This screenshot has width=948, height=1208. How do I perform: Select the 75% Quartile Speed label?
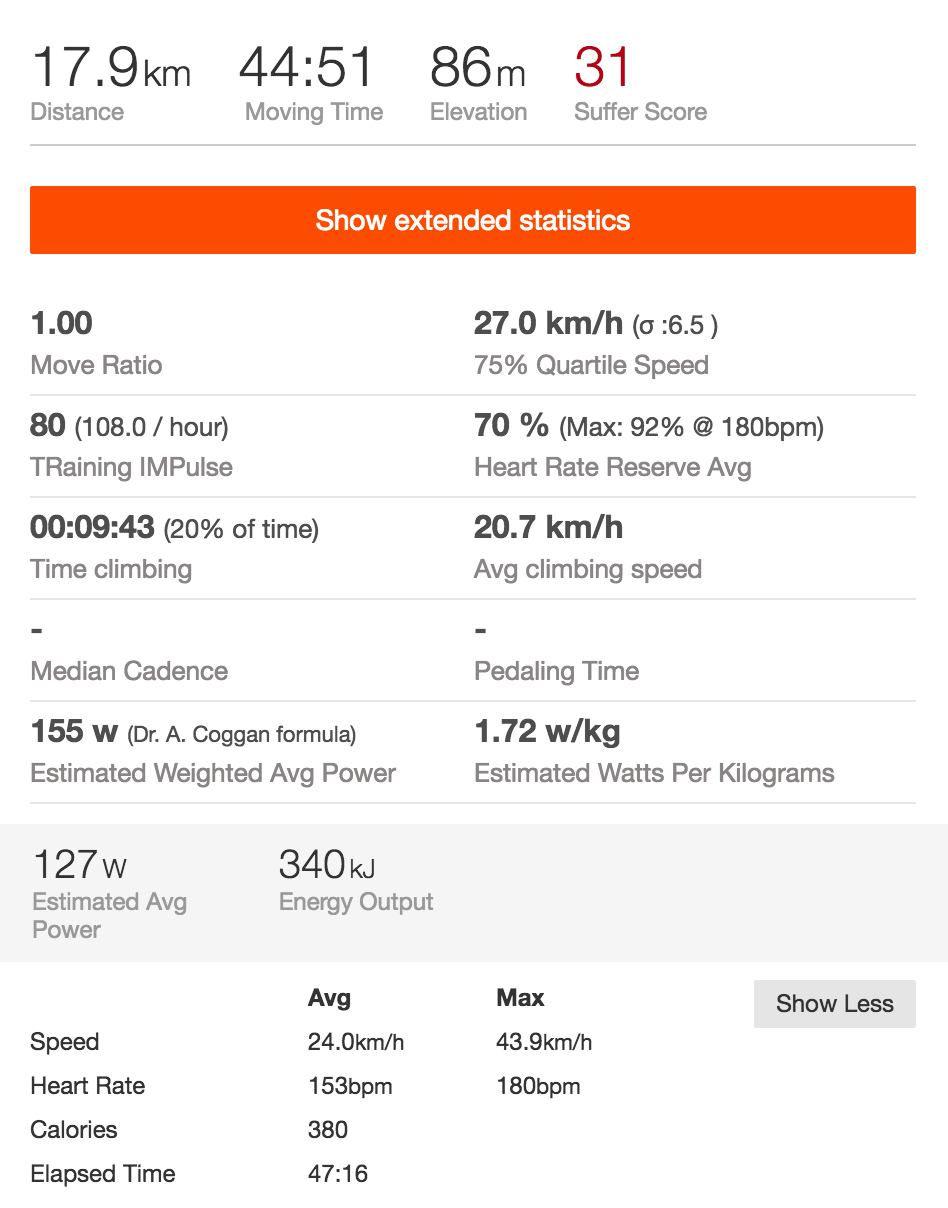coord(591,365)
